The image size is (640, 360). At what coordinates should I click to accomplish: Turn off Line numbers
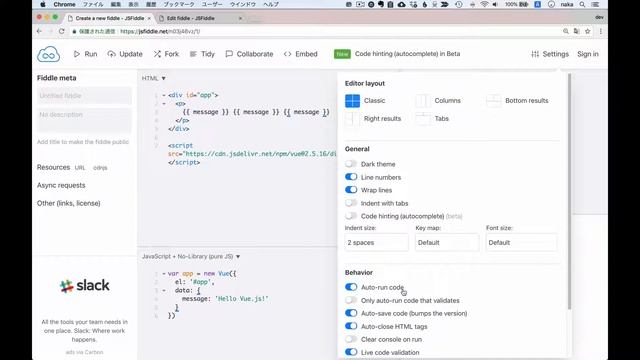[x=351, y=177]
